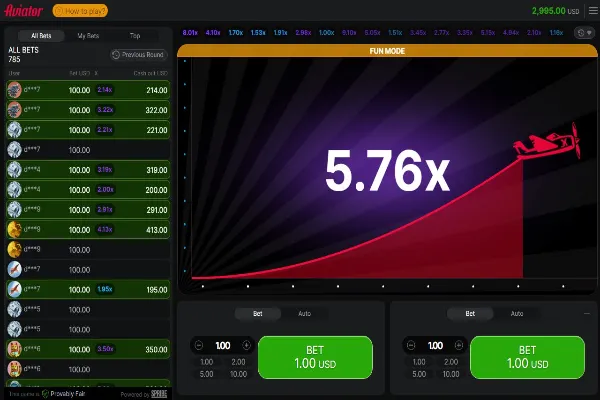Viewport: 600px width, 400px height.
Task: Select the 8.01x history multiplier
Action: pos(190,33)
